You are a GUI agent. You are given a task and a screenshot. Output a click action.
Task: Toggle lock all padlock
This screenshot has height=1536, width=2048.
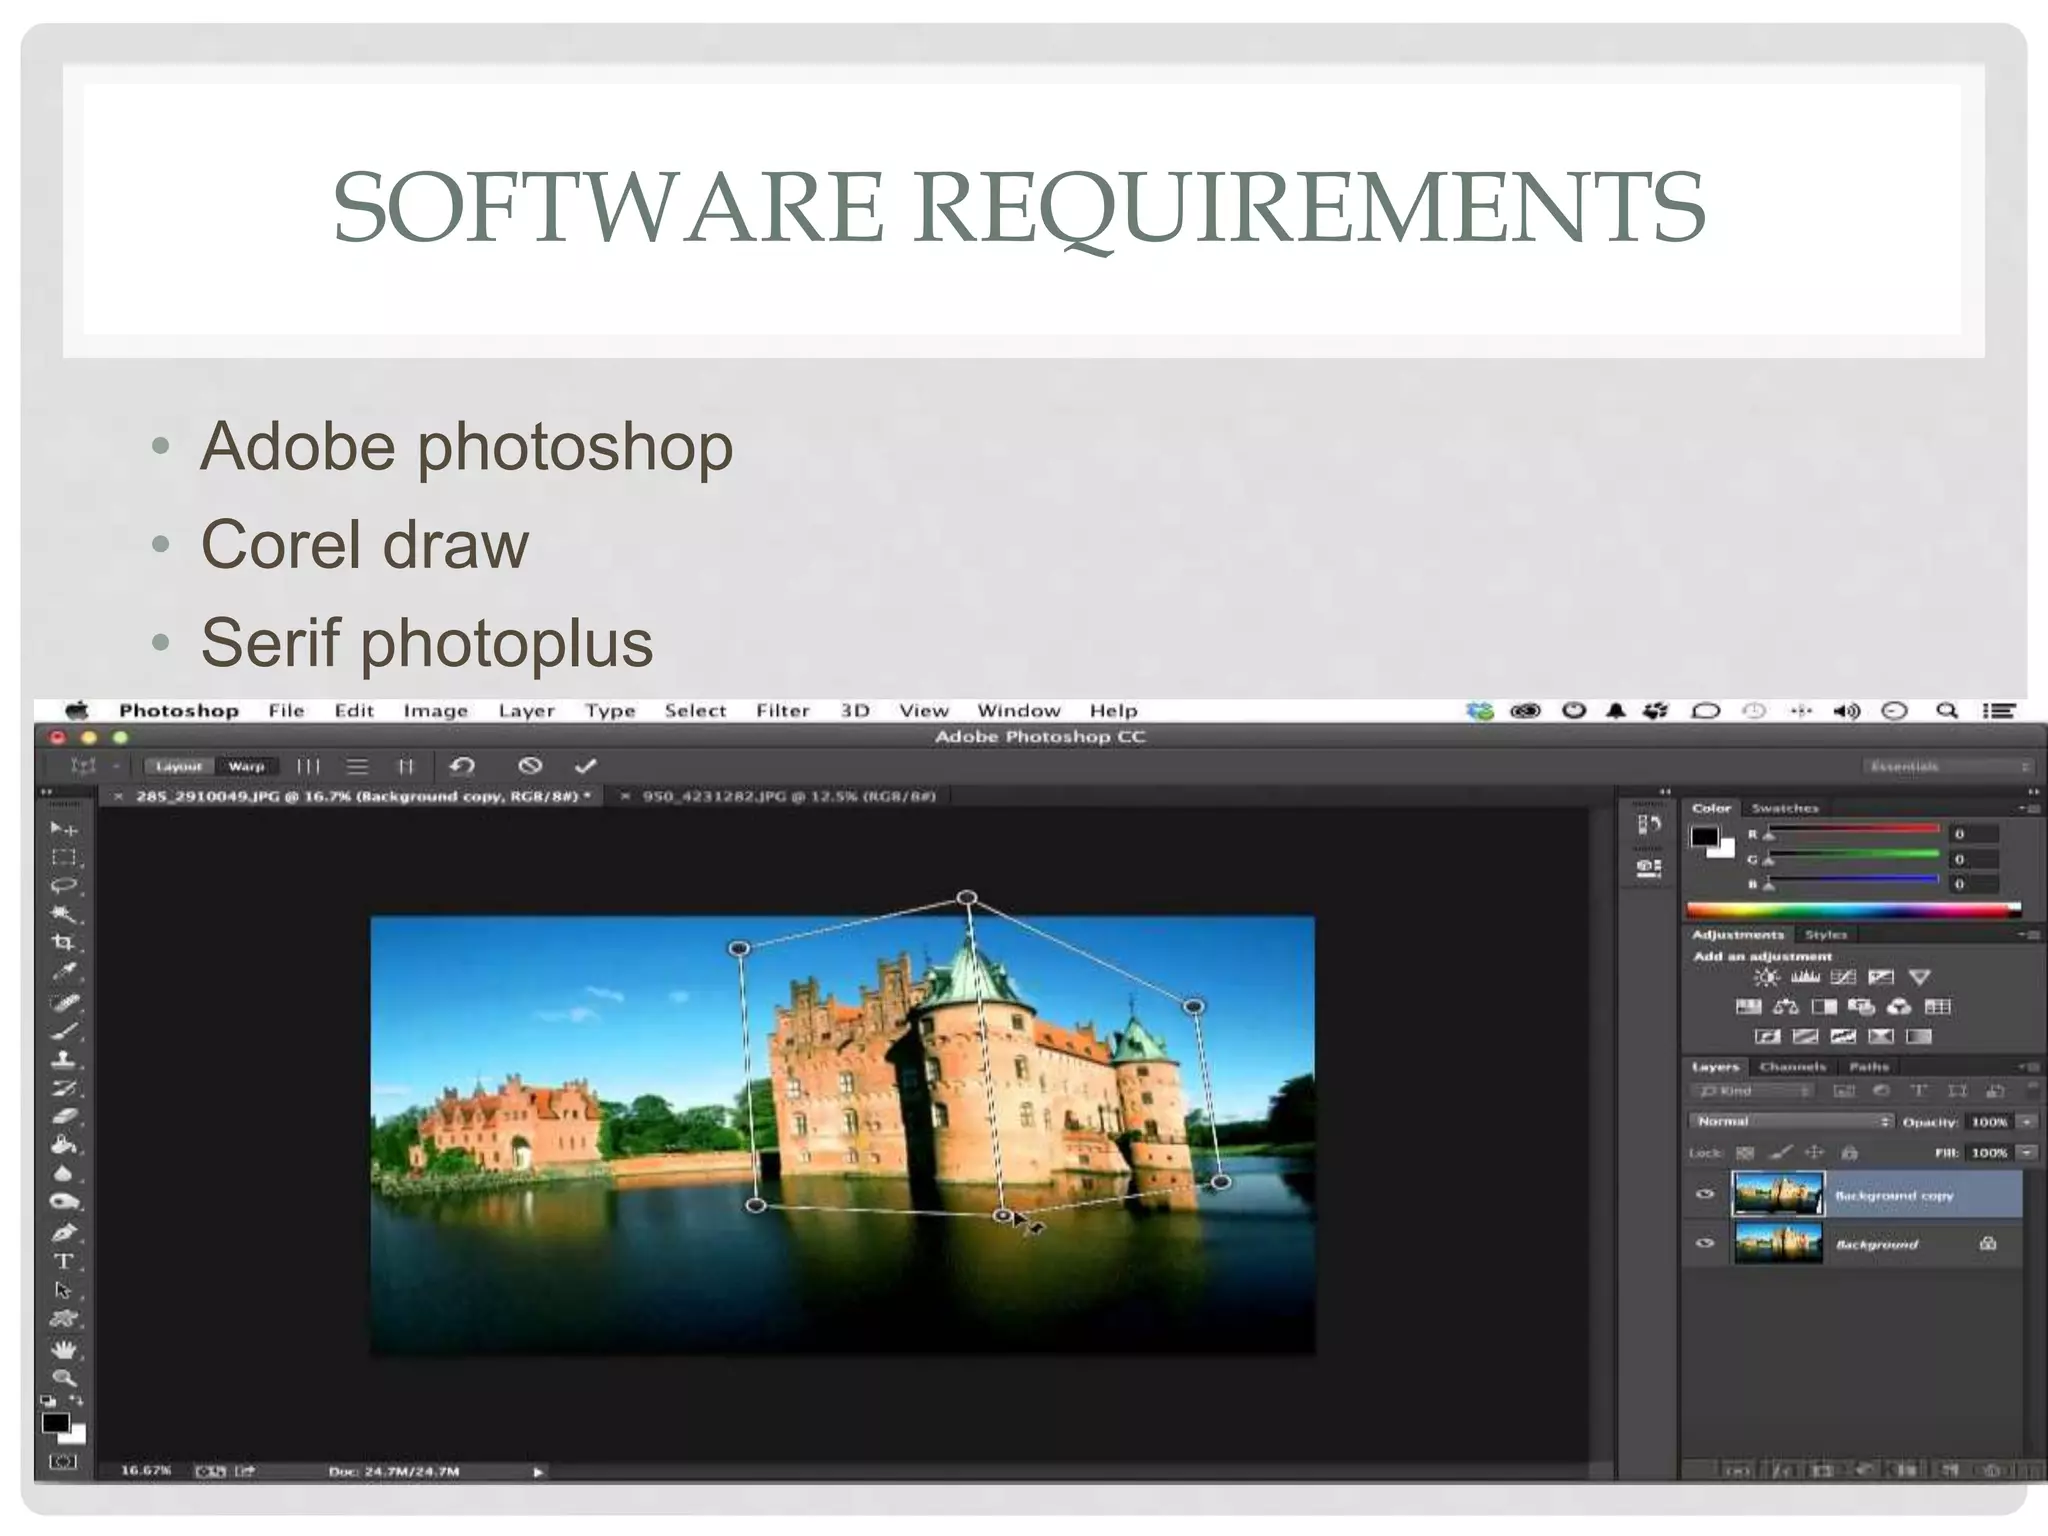pyautogui.click(x=1849, y=1153)
